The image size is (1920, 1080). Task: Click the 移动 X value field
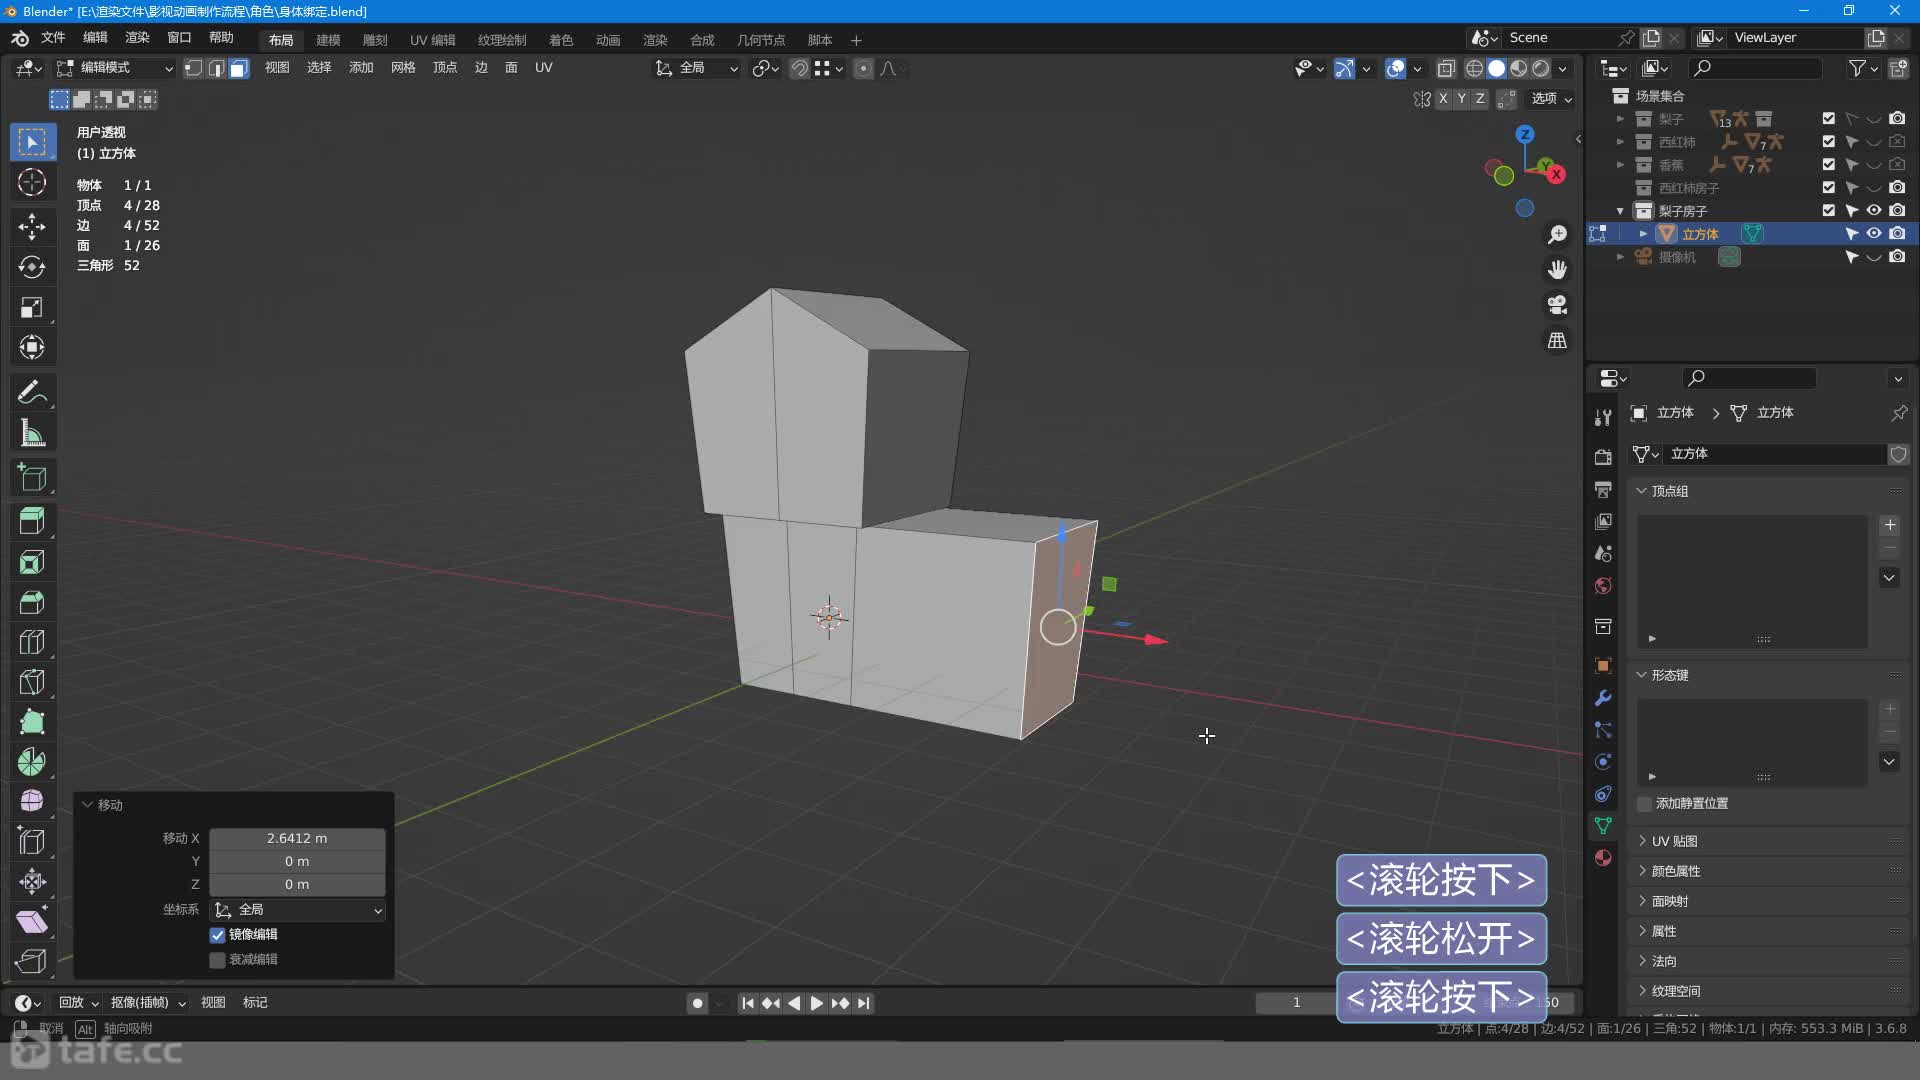(297, 839)
